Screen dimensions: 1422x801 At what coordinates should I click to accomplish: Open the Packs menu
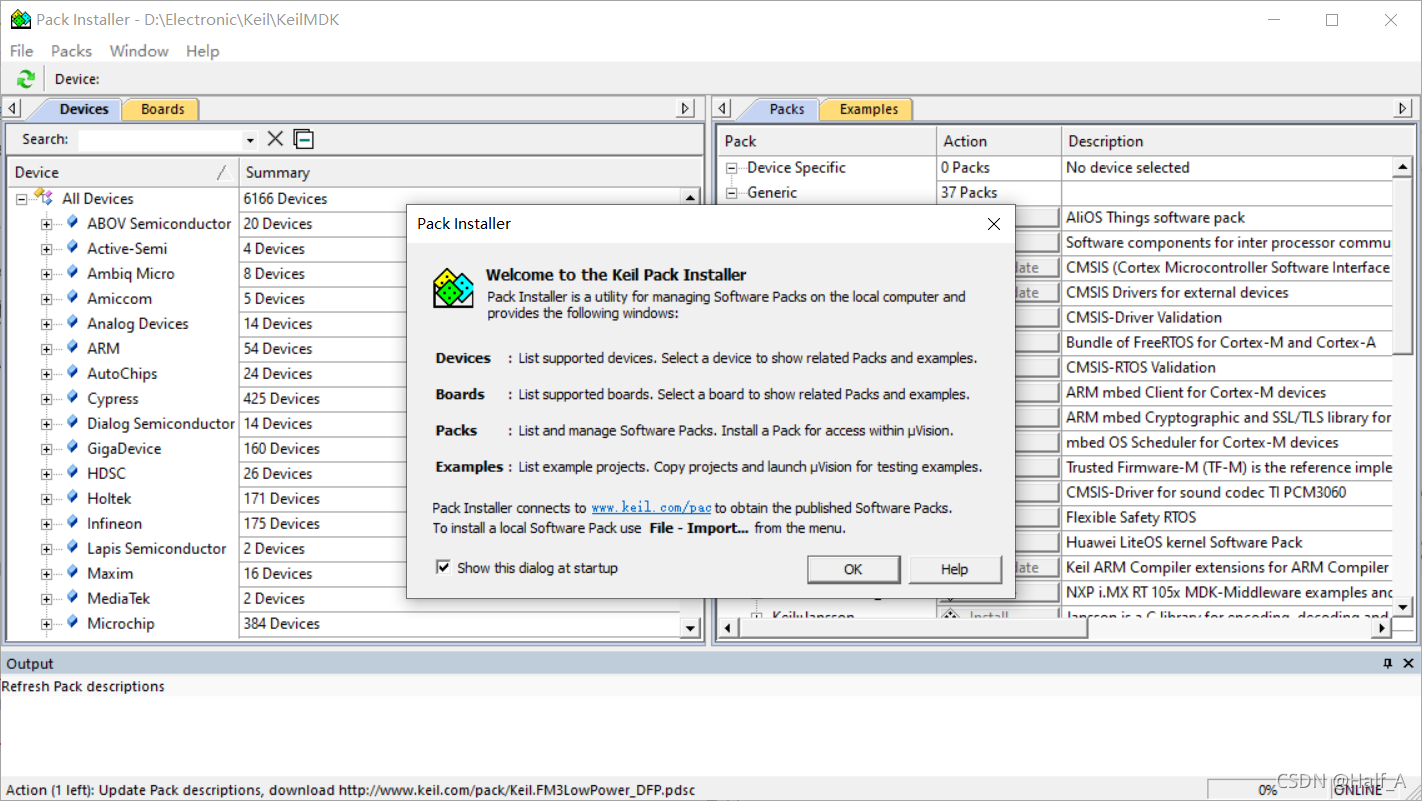coord(71,51)
